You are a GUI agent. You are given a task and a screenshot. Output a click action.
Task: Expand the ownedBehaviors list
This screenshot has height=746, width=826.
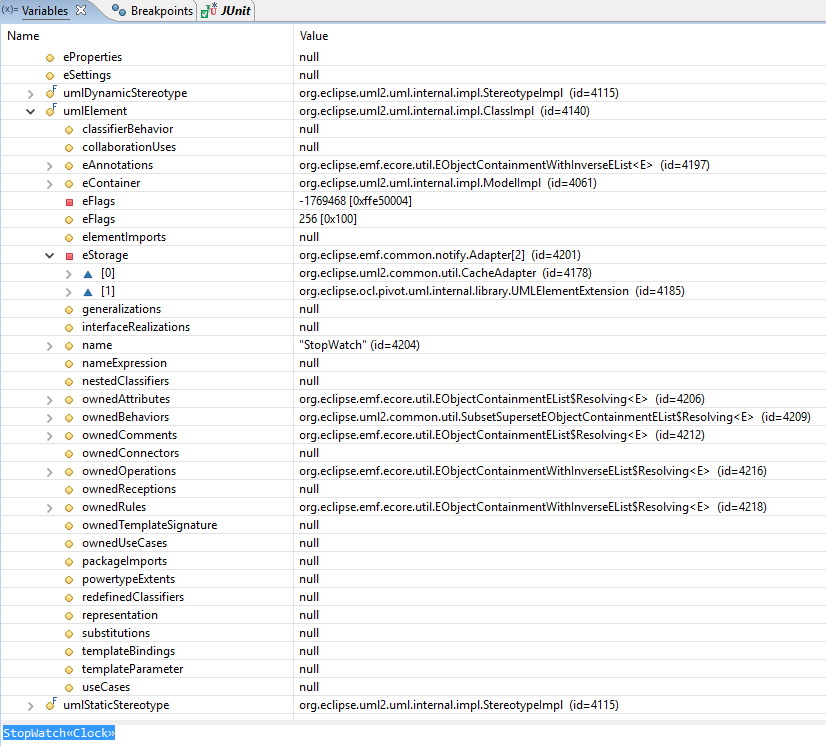(50, 418)
